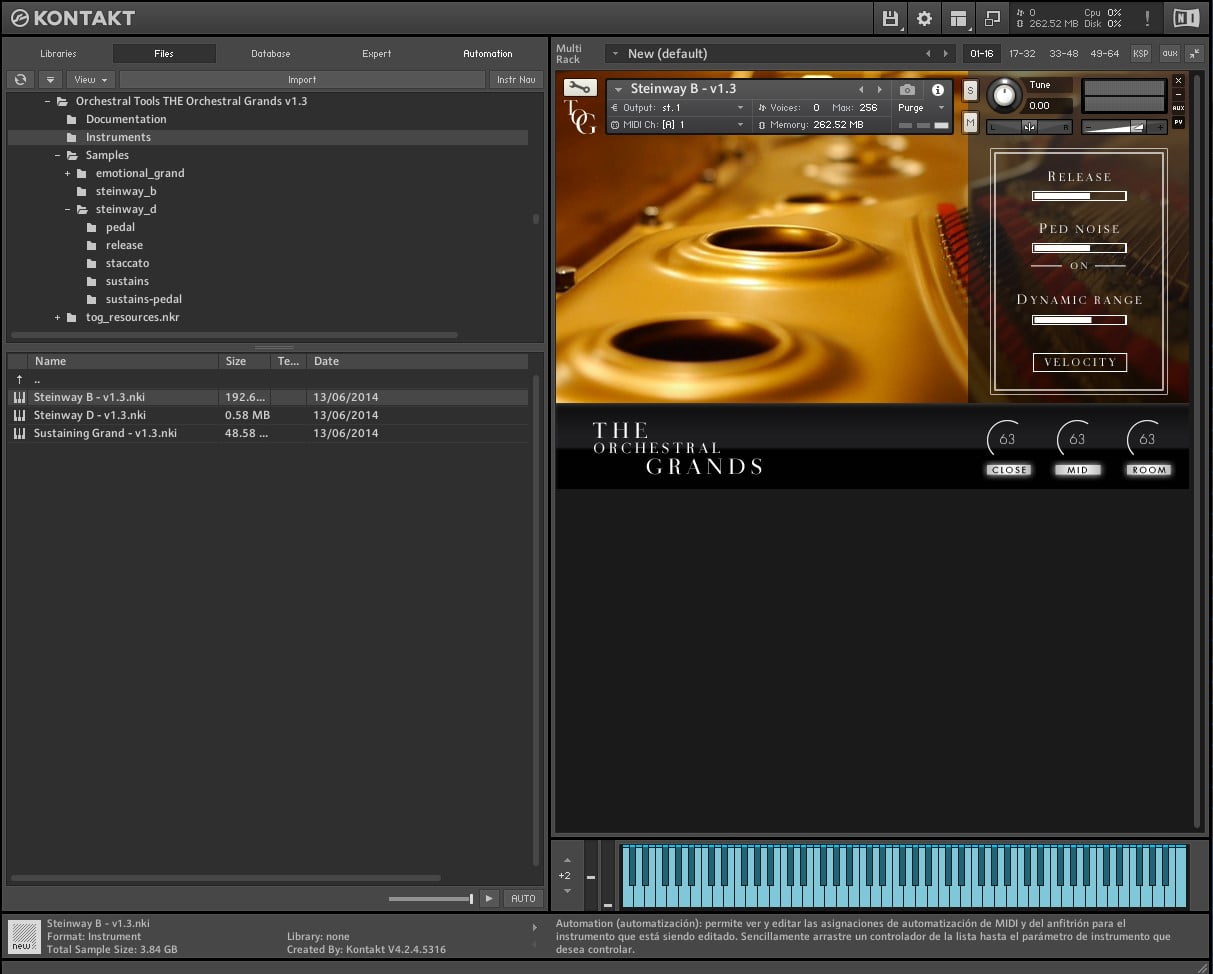The height and width of the screenshot is (974, 1213).
Task: Minimize the Steinway B instrument header
Action: [1178, 94]
